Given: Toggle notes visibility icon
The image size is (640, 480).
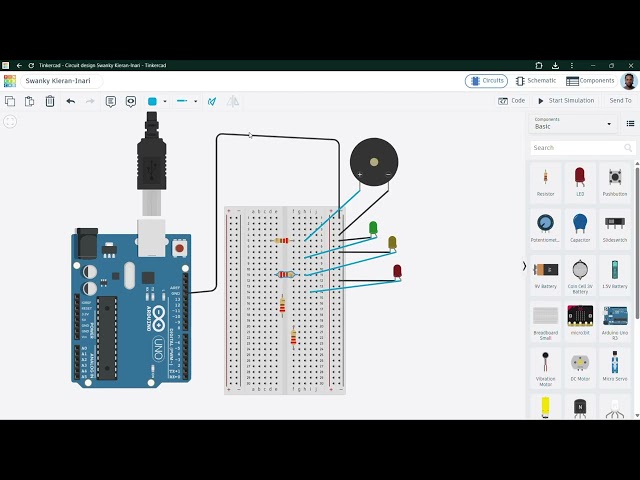Looking at the screenshot, I should coord(131,101).
